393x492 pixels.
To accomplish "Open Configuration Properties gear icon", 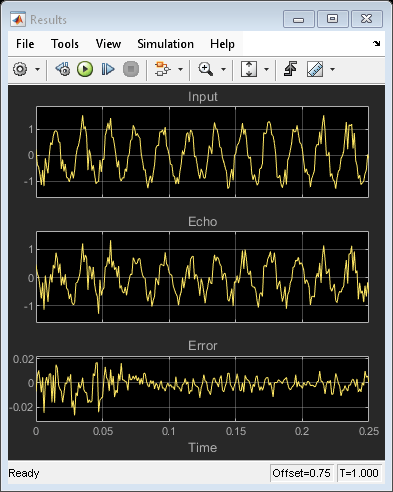I will click(20, 69).
